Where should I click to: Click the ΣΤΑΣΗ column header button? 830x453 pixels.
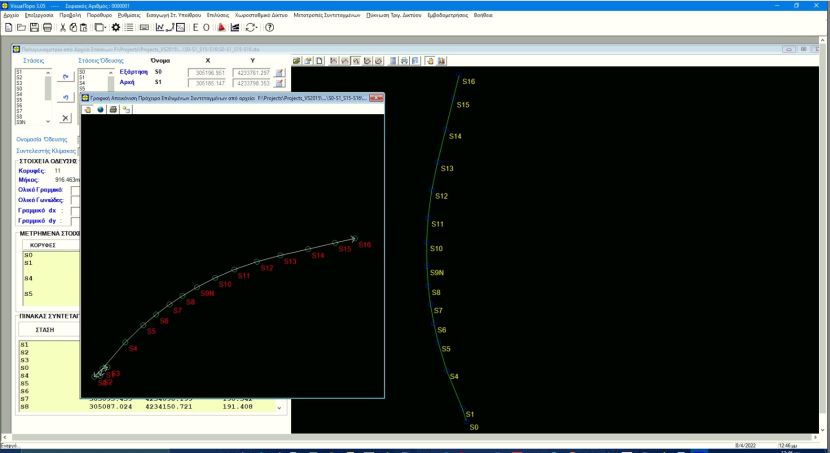[45, 328]
